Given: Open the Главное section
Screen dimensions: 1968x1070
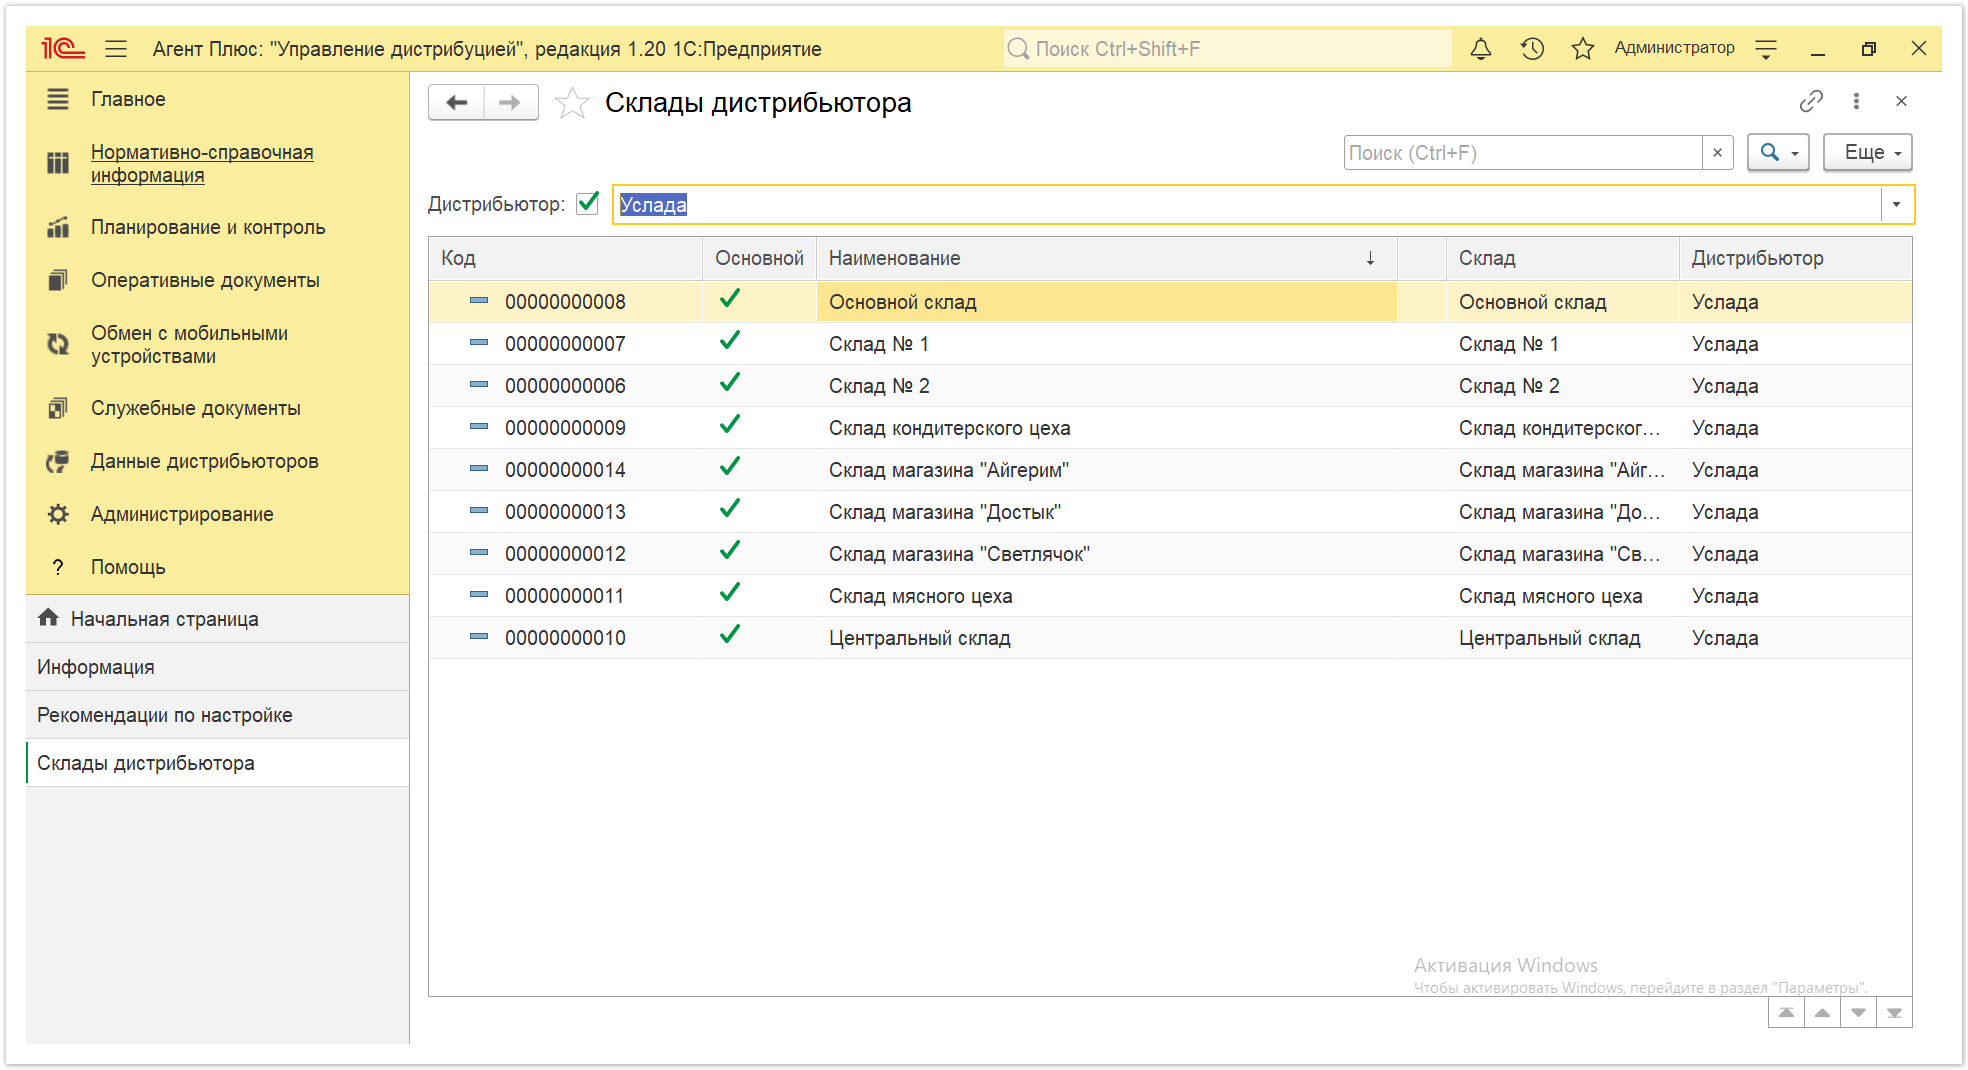Looking at the screenshot, I should (128, 99).
